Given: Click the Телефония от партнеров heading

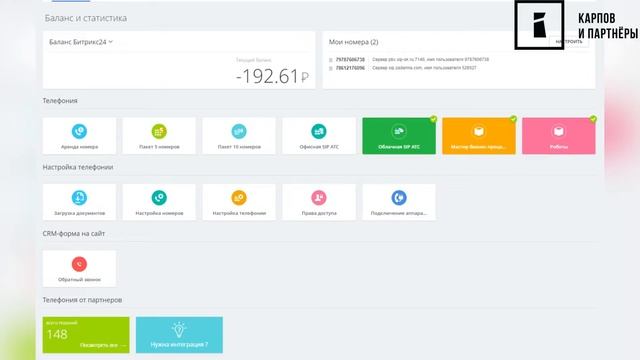Looking at the screenshot, I should point(82,300).
